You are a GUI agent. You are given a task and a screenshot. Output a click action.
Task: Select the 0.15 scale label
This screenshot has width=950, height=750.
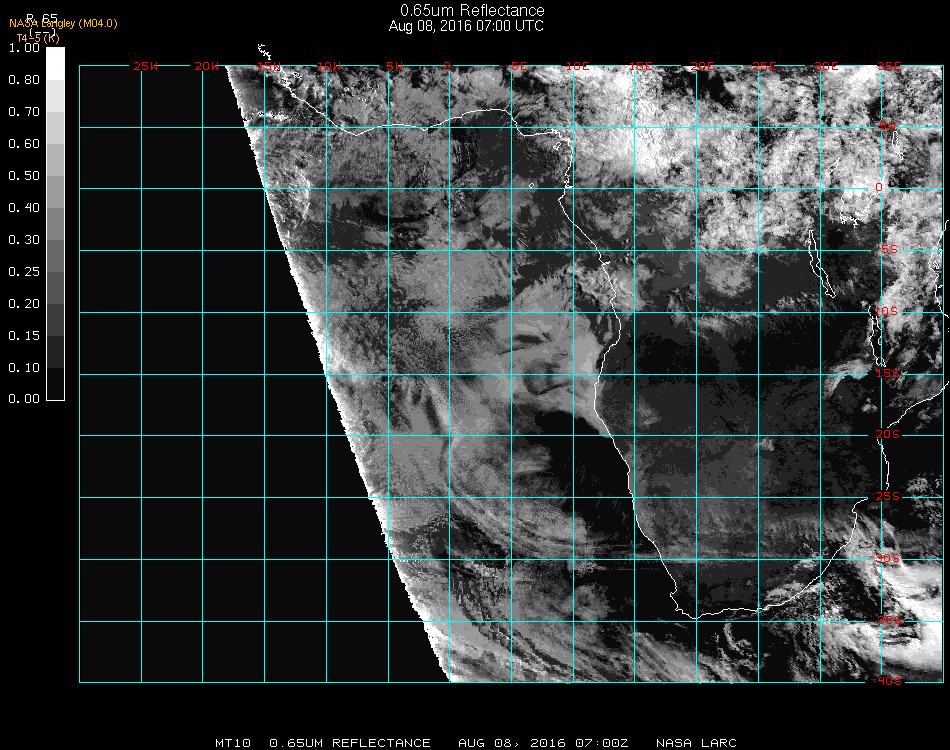(24, 336)
